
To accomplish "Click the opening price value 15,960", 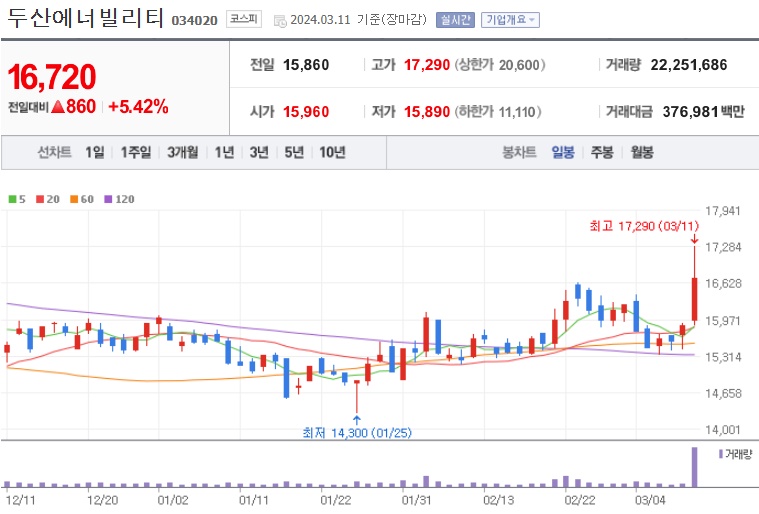I will point(306,112).
